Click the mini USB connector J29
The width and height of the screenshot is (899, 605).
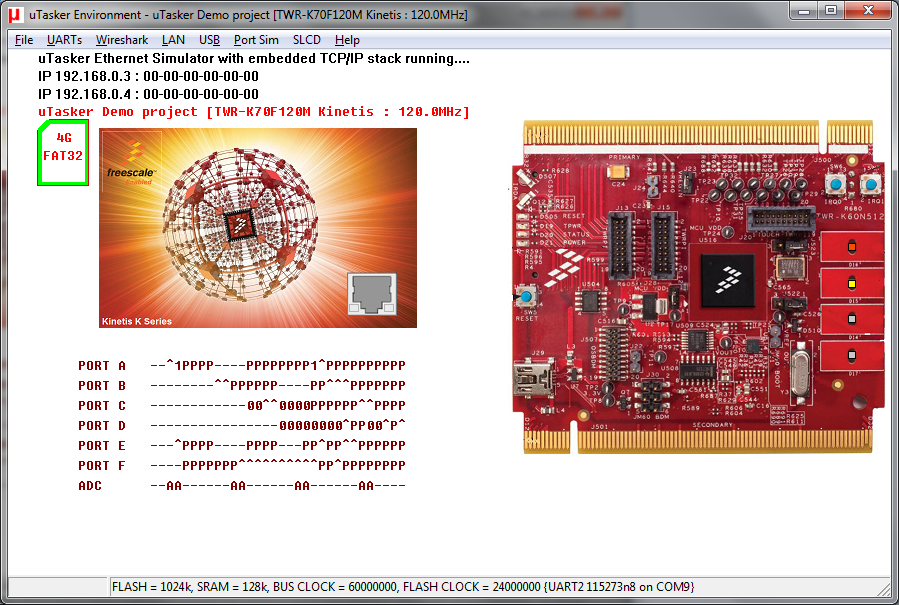pos(534,378)
